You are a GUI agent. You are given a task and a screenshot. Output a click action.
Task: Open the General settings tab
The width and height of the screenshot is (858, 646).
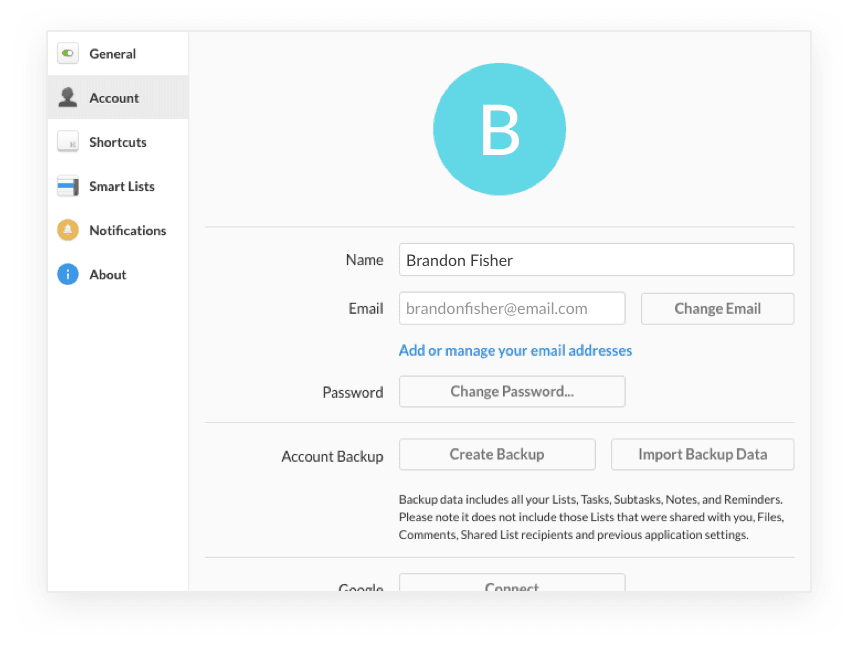point(113,54)
